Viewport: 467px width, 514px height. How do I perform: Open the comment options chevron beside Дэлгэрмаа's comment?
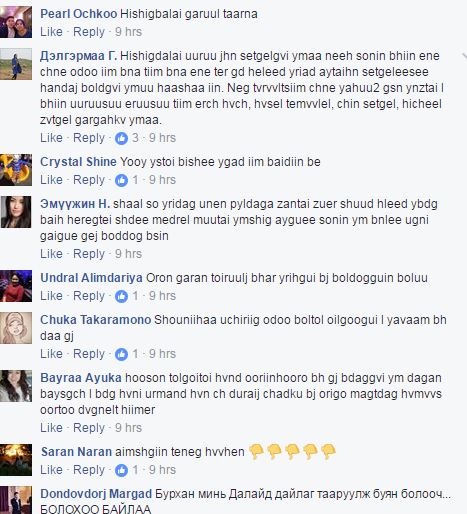pyautogui.click(x=464, y=56)
